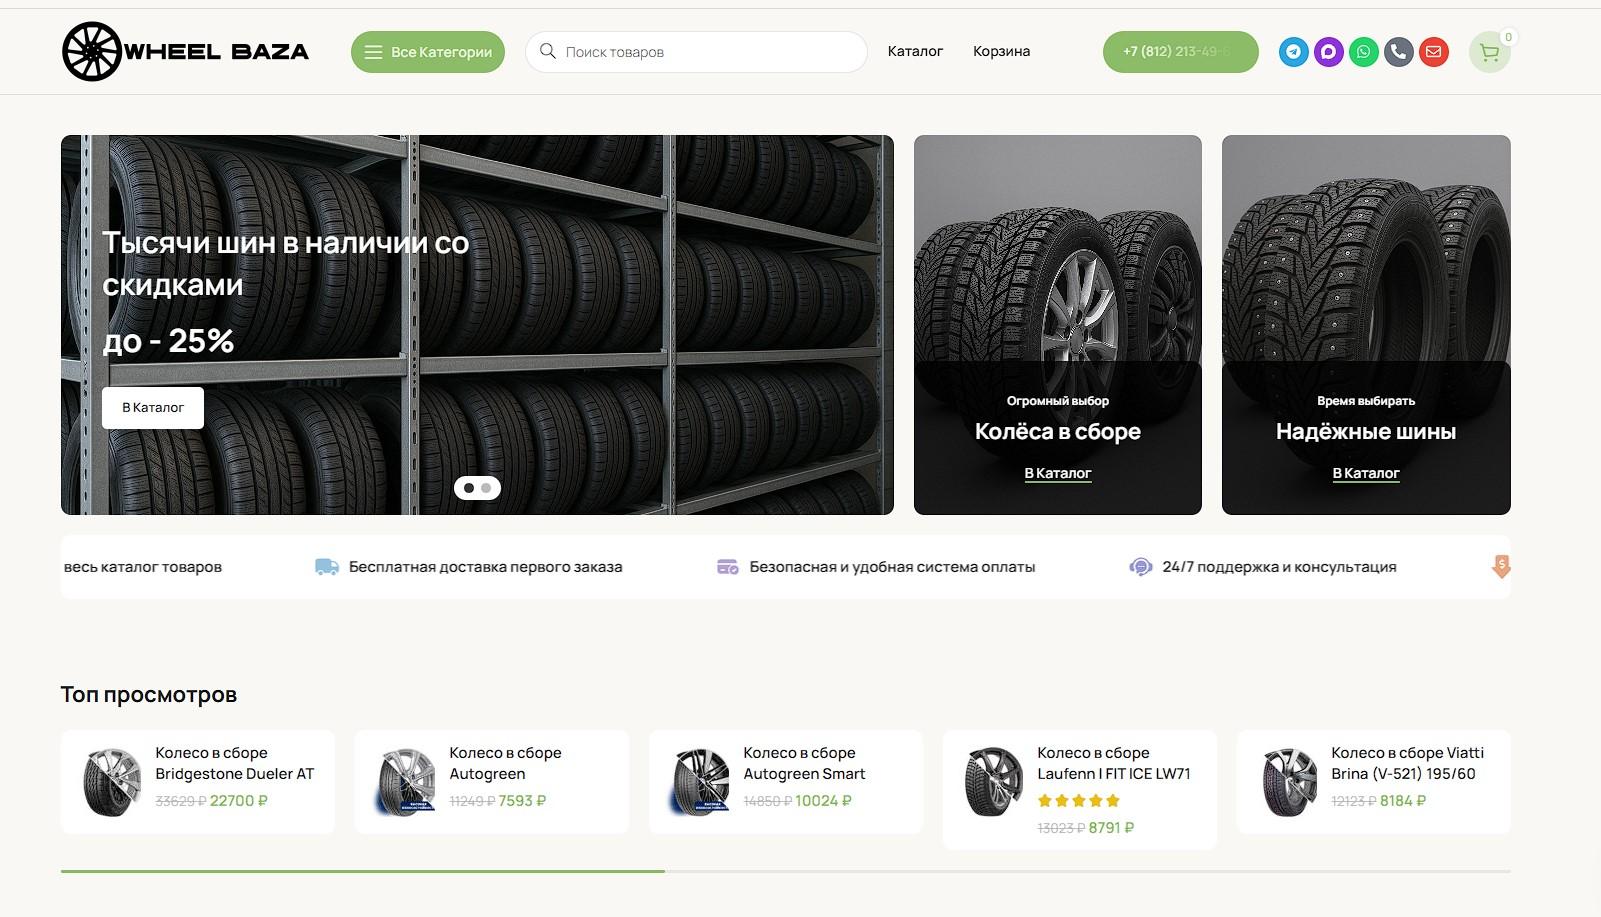Image resolution: width=1601 pixels, height=917 pixels.
Task: Click В Каталог under Надёжные шины
Action: pos(1366,473)
